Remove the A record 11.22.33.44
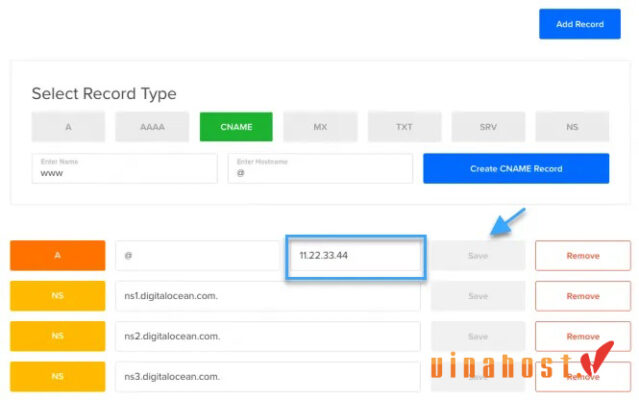This screenshot has height=400, width=639. point(583,255)
